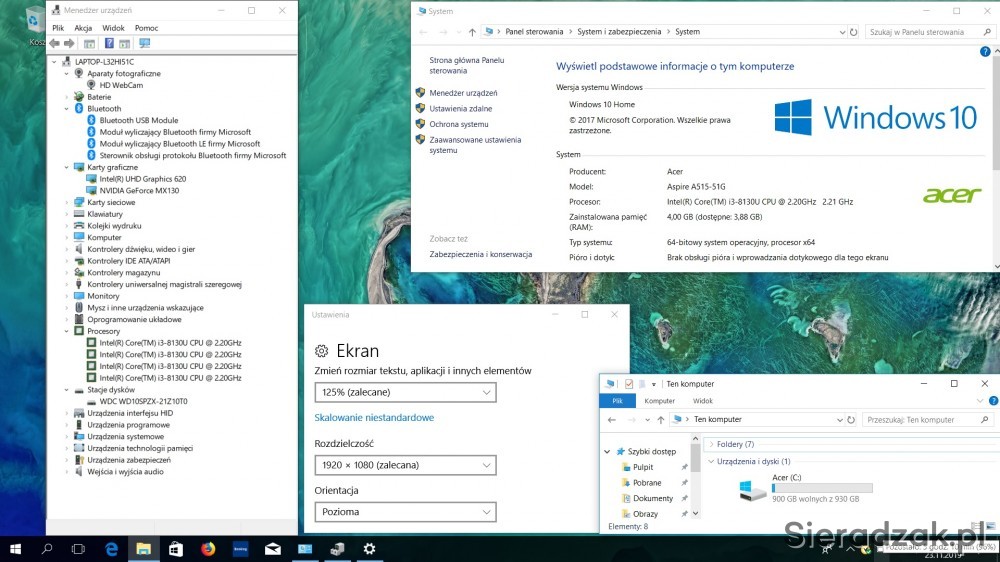Open the Mail app from taskbar
Screen dimensions: 1000x562
[272, 549]
